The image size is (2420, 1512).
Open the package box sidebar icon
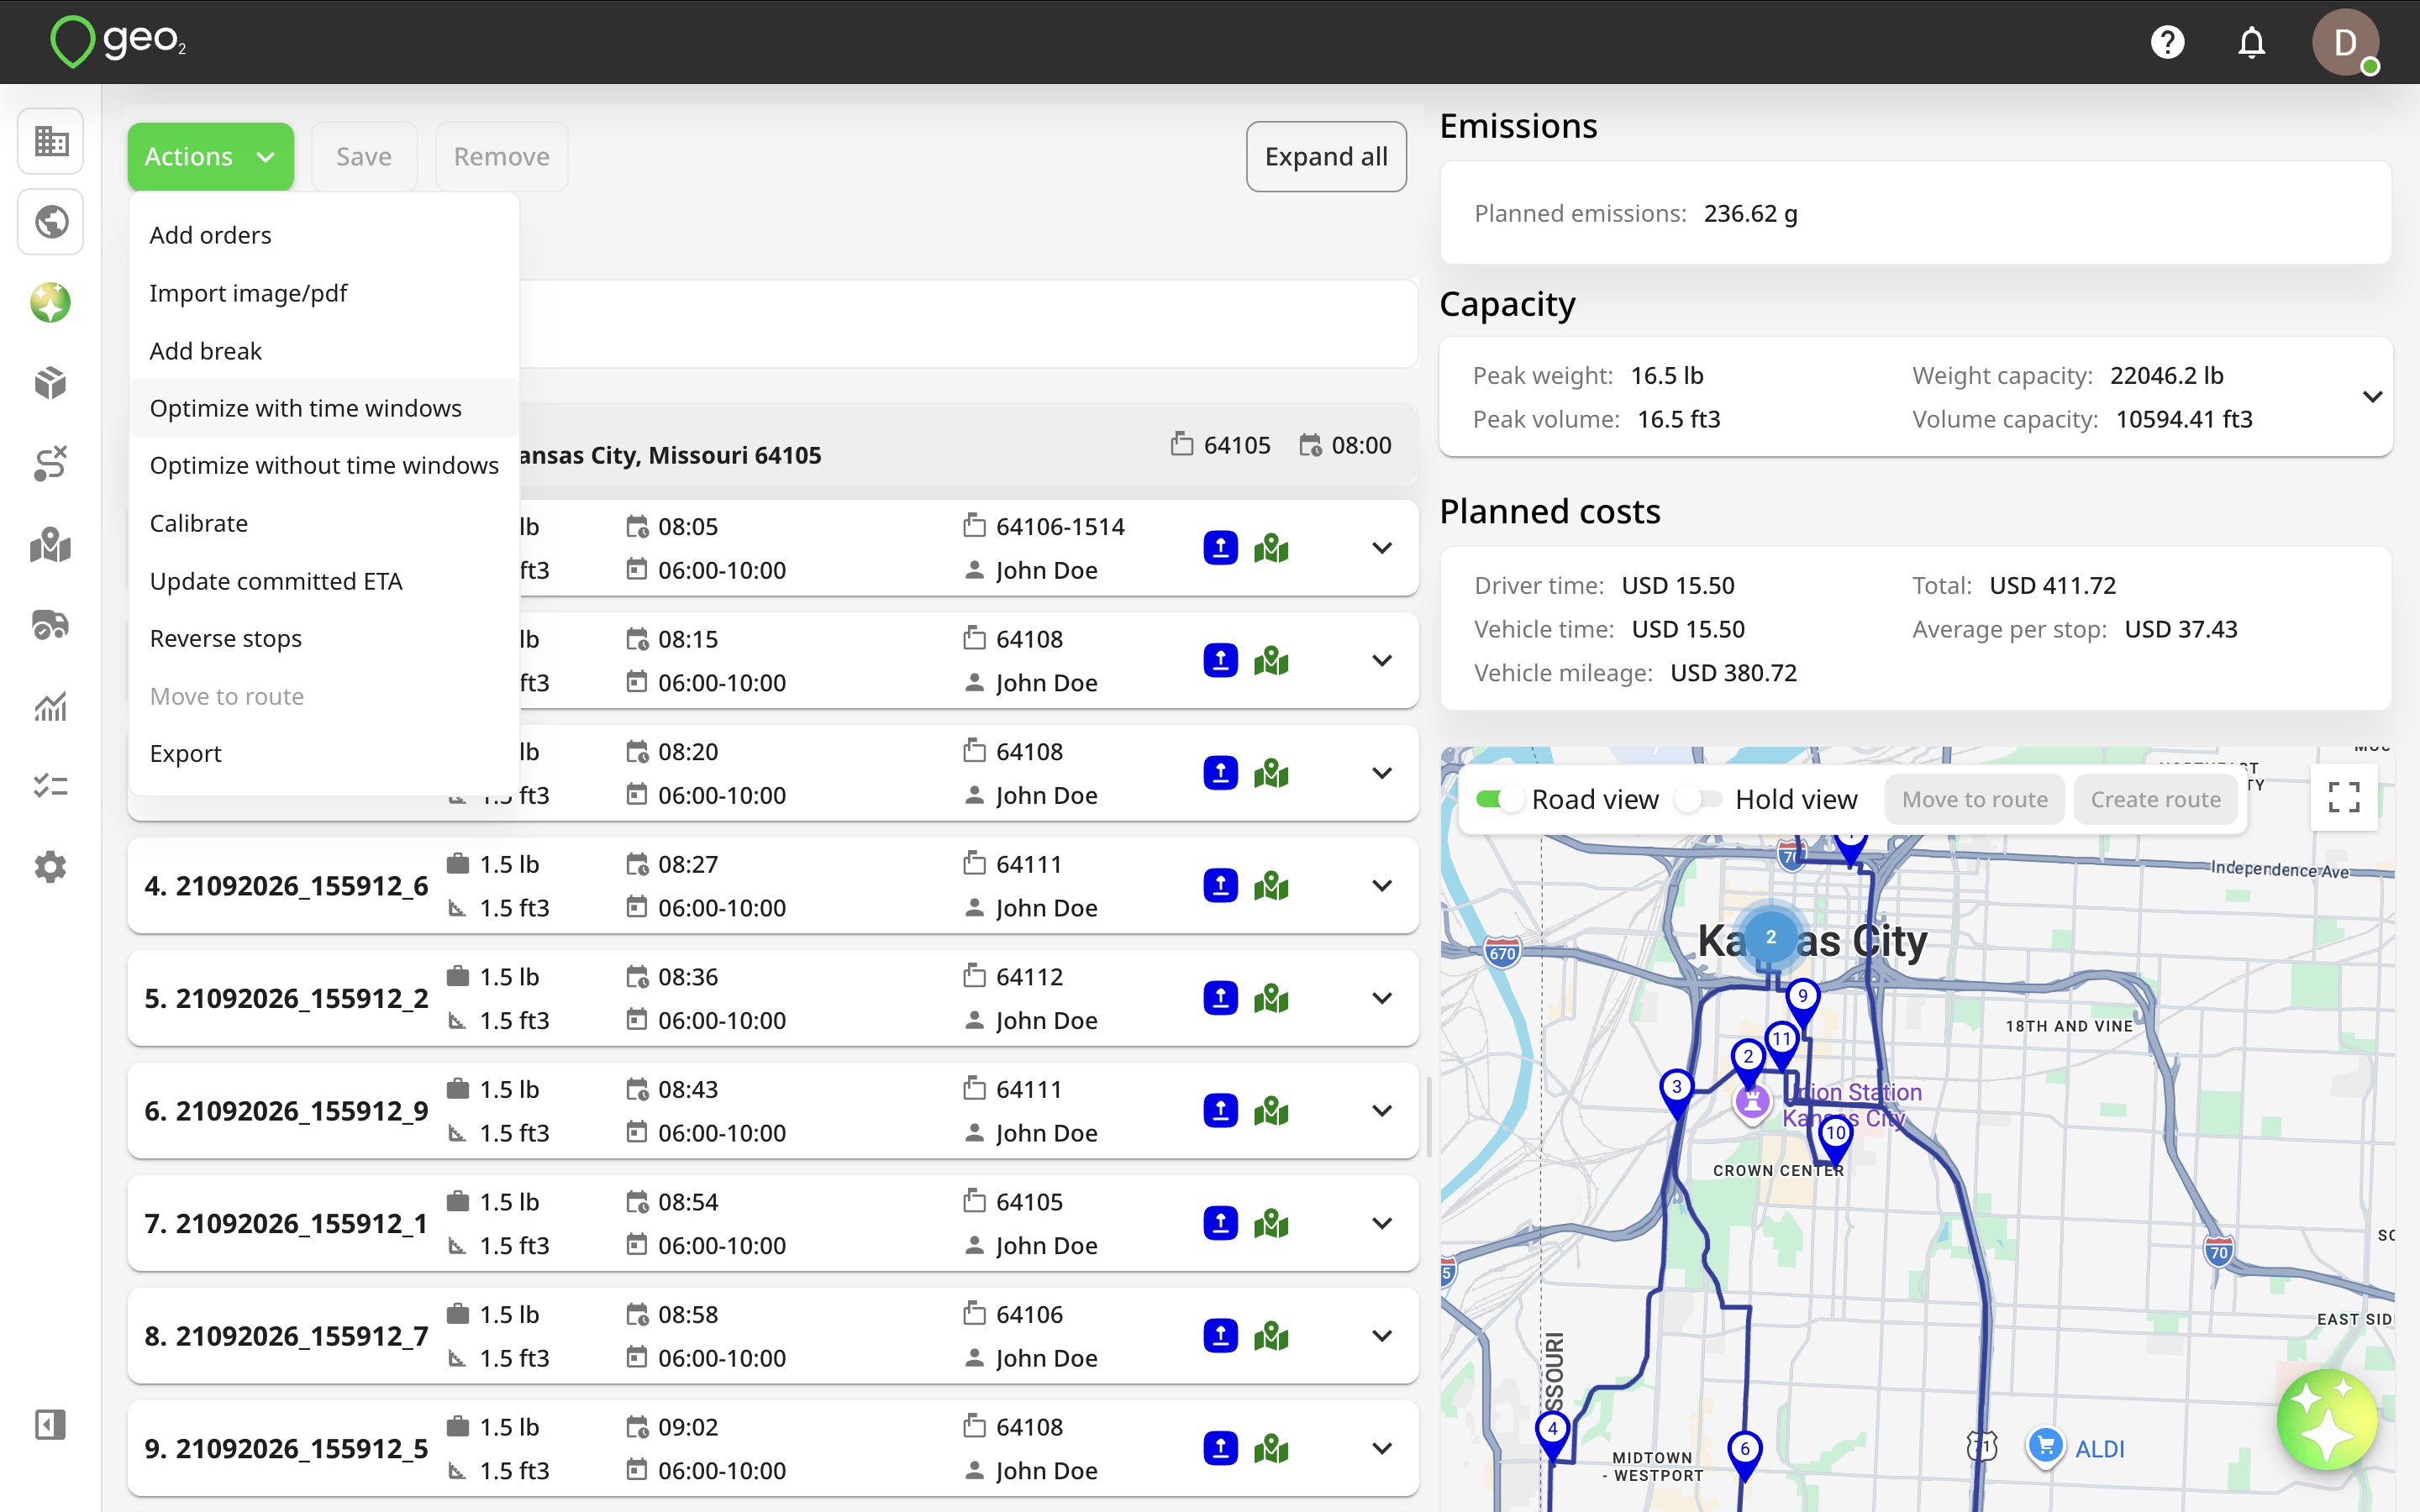pos(51,383)
